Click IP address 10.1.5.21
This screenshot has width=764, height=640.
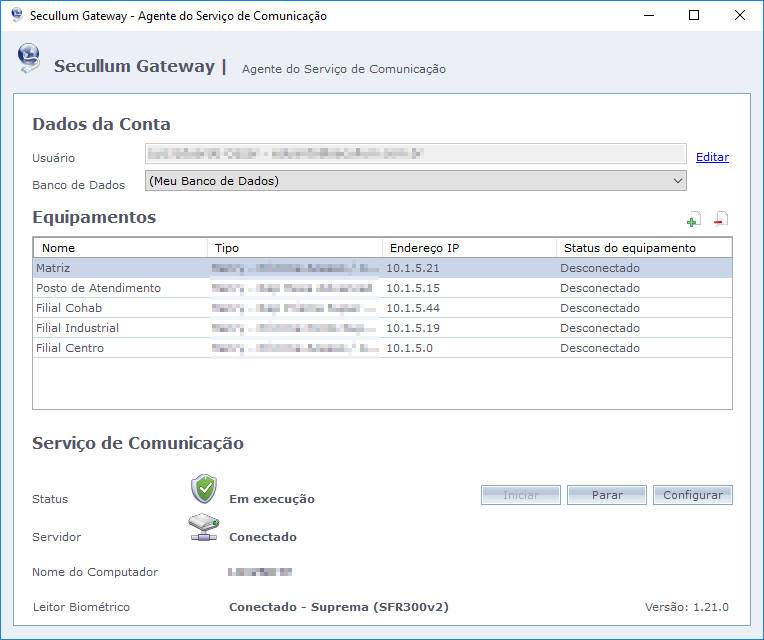[413, 268]
